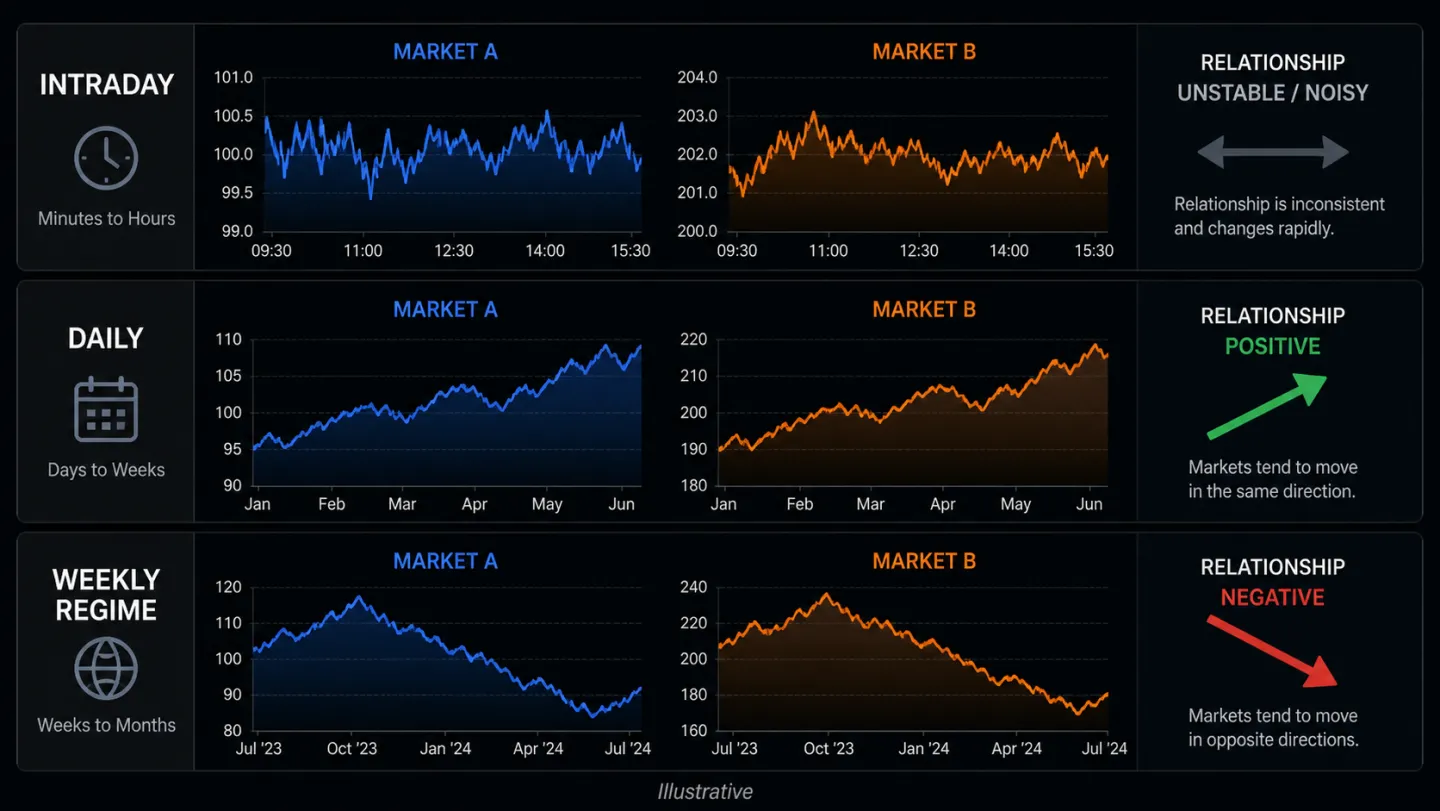Click the Daily calendar icon
Screen dimensions: 1440x811
pyautogui.click(x=106, y=409)
